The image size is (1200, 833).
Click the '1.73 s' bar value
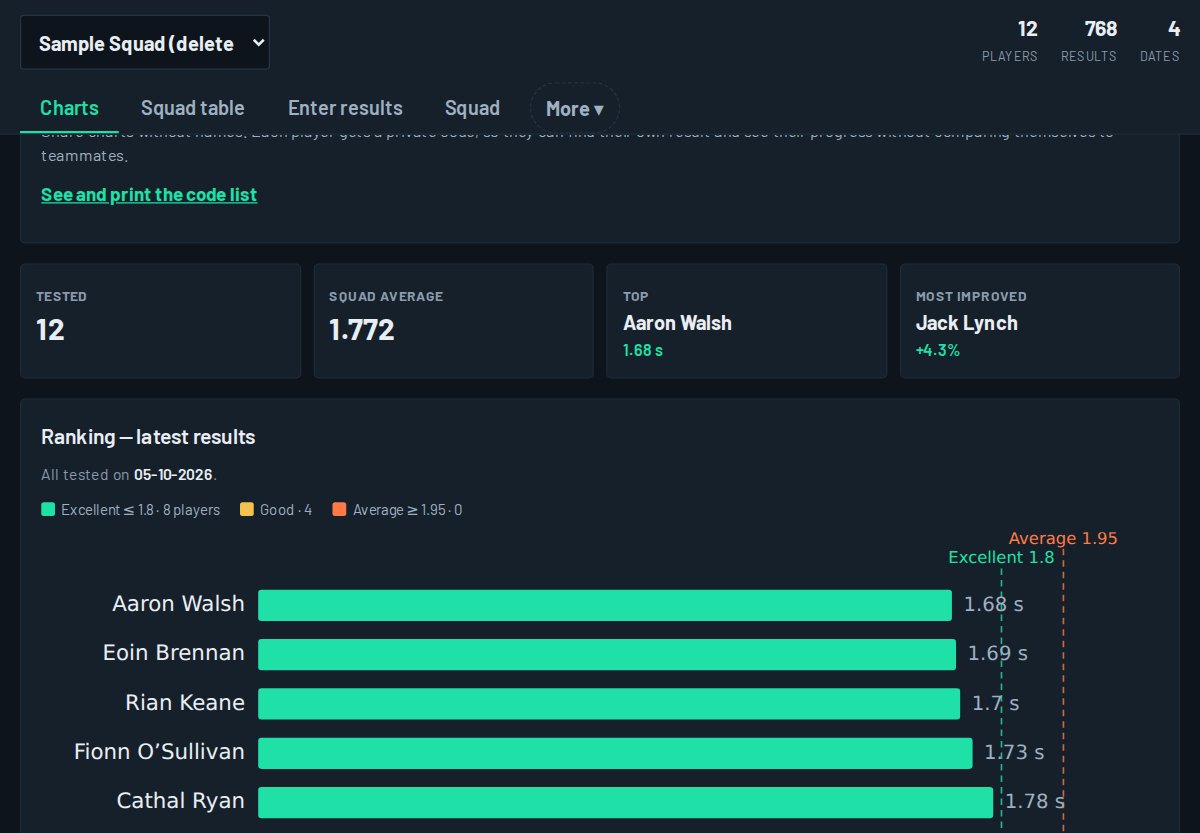pos(1014,752)
